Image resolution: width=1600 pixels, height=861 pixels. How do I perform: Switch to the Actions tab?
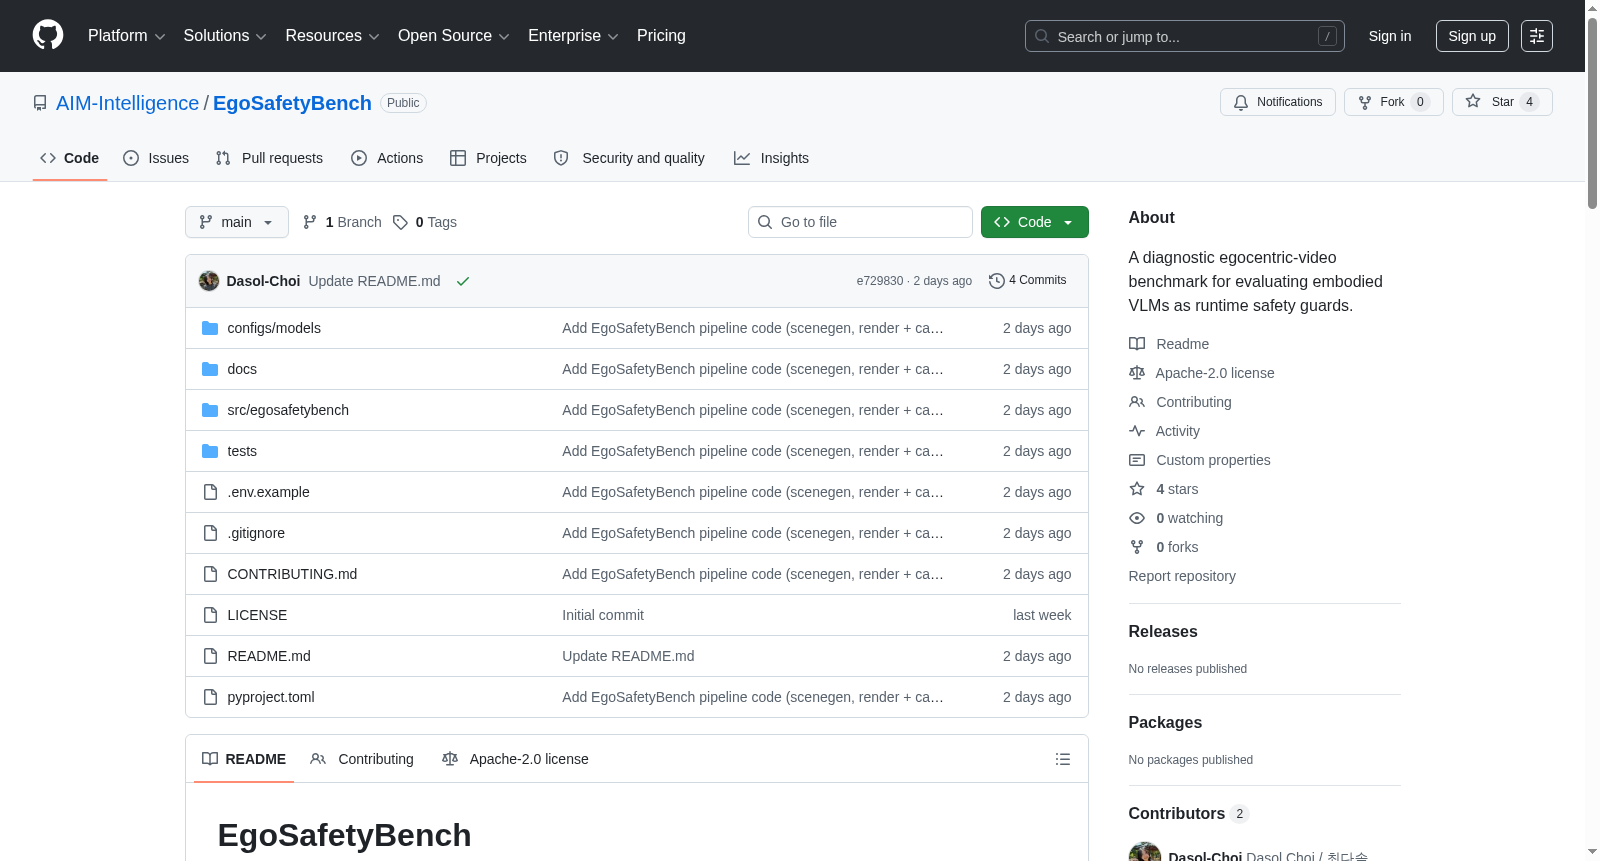(387, 158)
